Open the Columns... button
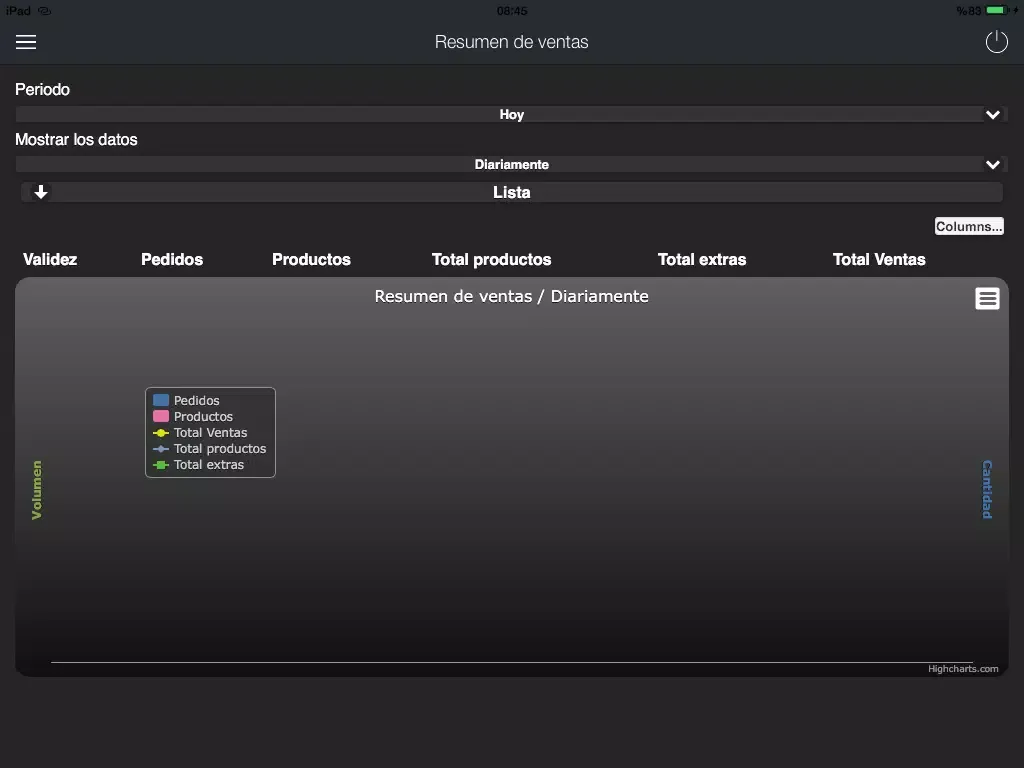1024x768 pixels. pos(968,226)
